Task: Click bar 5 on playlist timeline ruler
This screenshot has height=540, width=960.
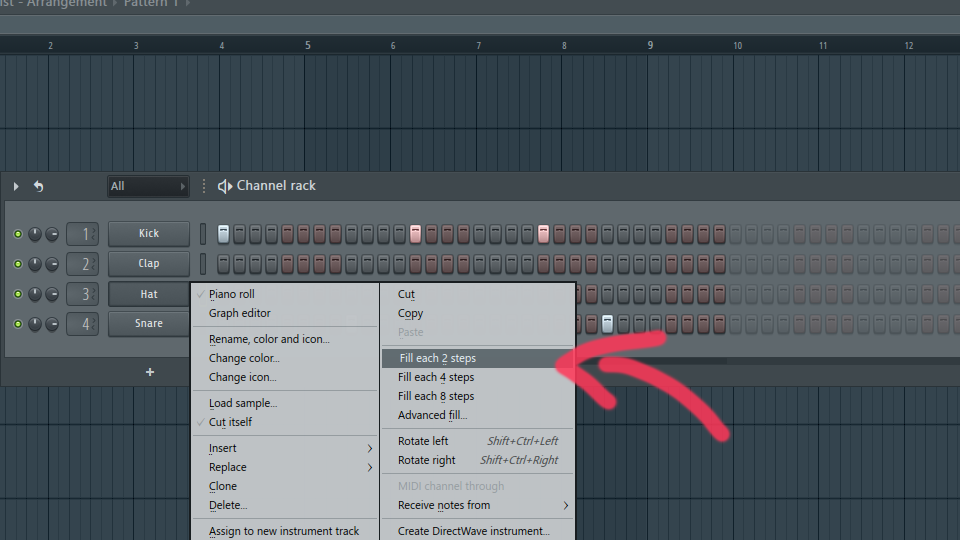Action: 307,45
